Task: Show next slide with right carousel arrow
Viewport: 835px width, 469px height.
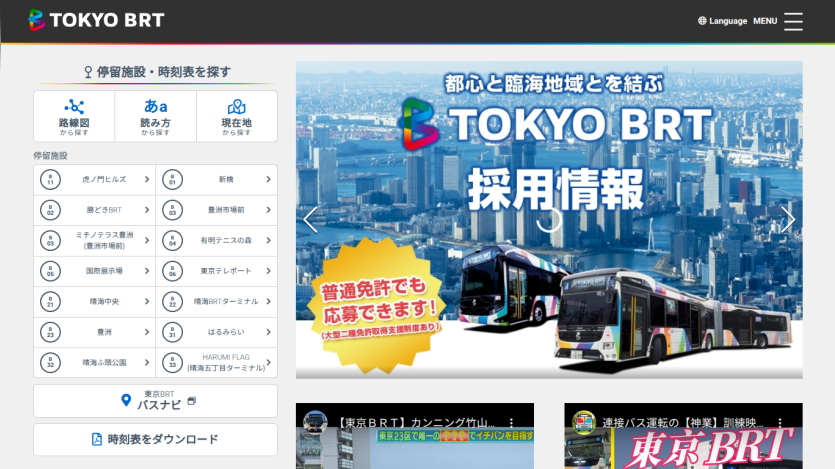Action: click(x=788, y=219)
